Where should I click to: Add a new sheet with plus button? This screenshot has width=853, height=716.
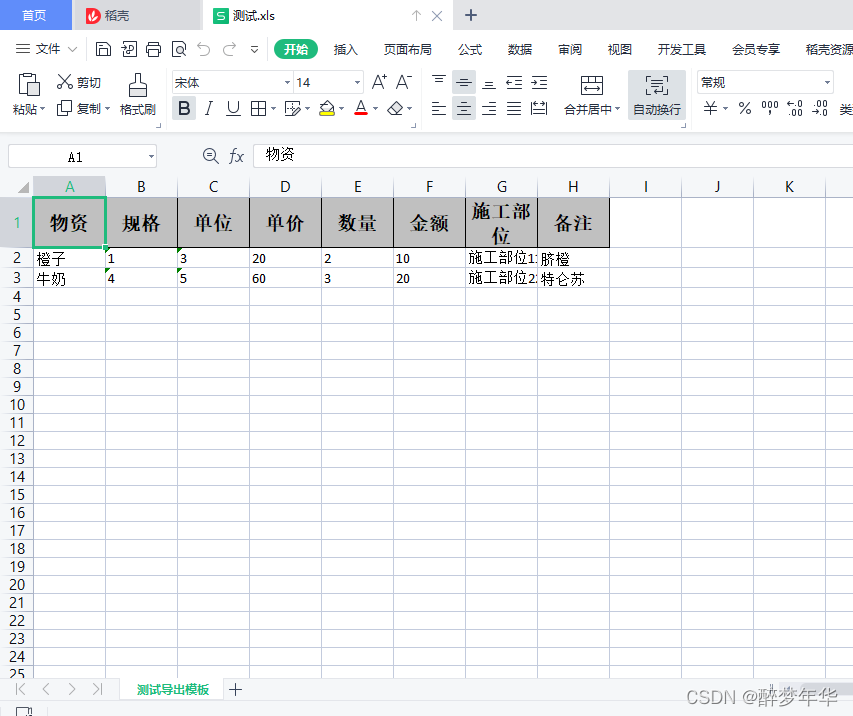pos(236,690)
